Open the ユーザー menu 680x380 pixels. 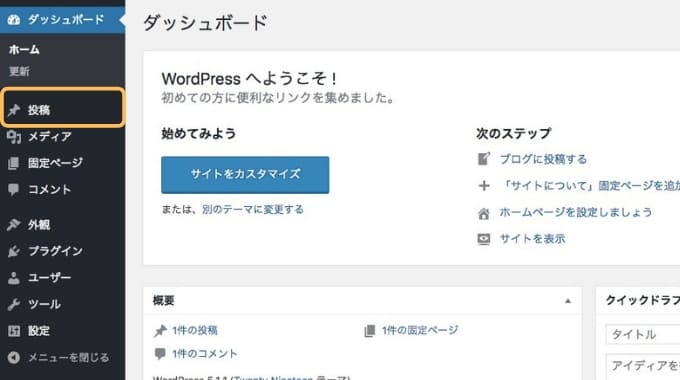[x=62, y=278]
